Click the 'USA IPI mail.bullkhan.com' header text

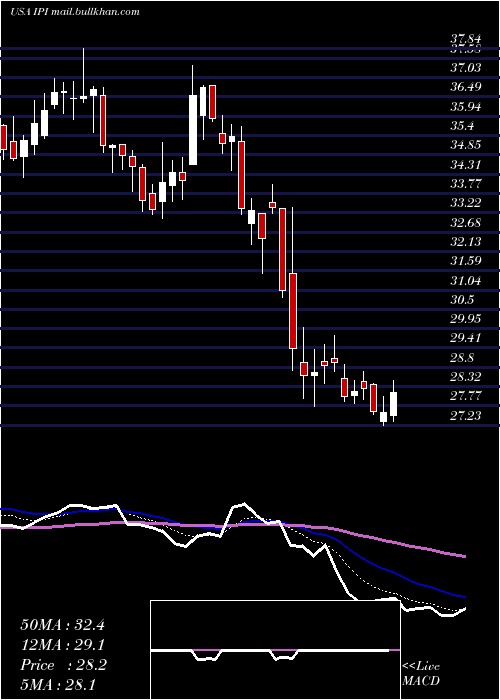pyautogui.click(x=75, y=12)
